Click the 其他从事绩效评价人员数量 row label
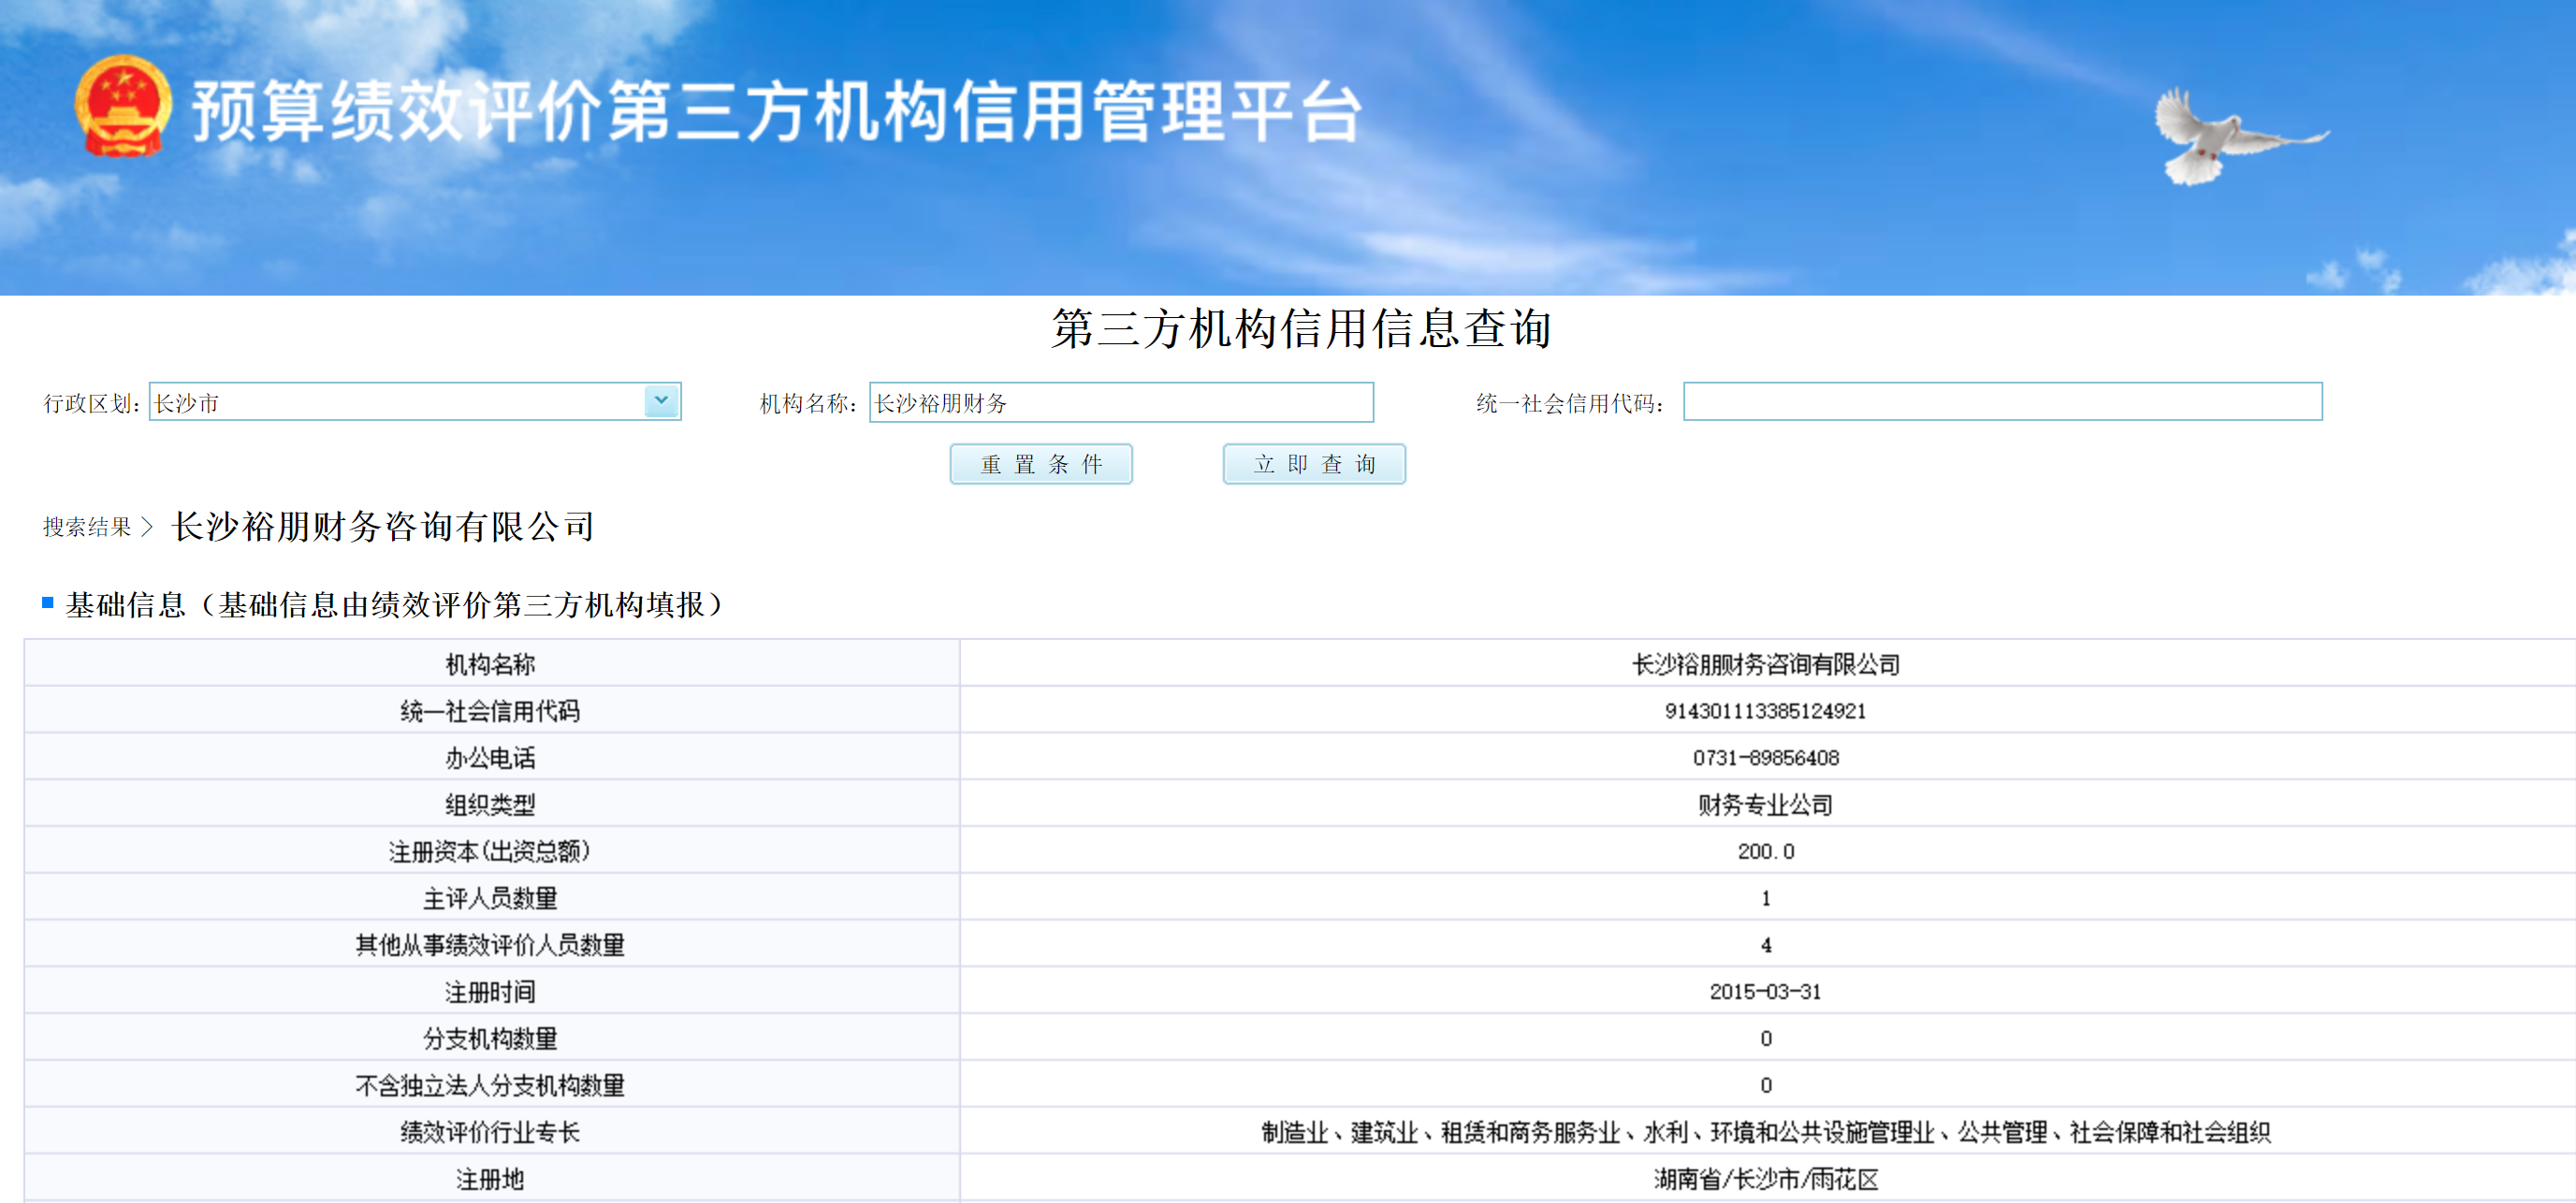This screenshot has width=2576, height=1203. pos(490,945)
